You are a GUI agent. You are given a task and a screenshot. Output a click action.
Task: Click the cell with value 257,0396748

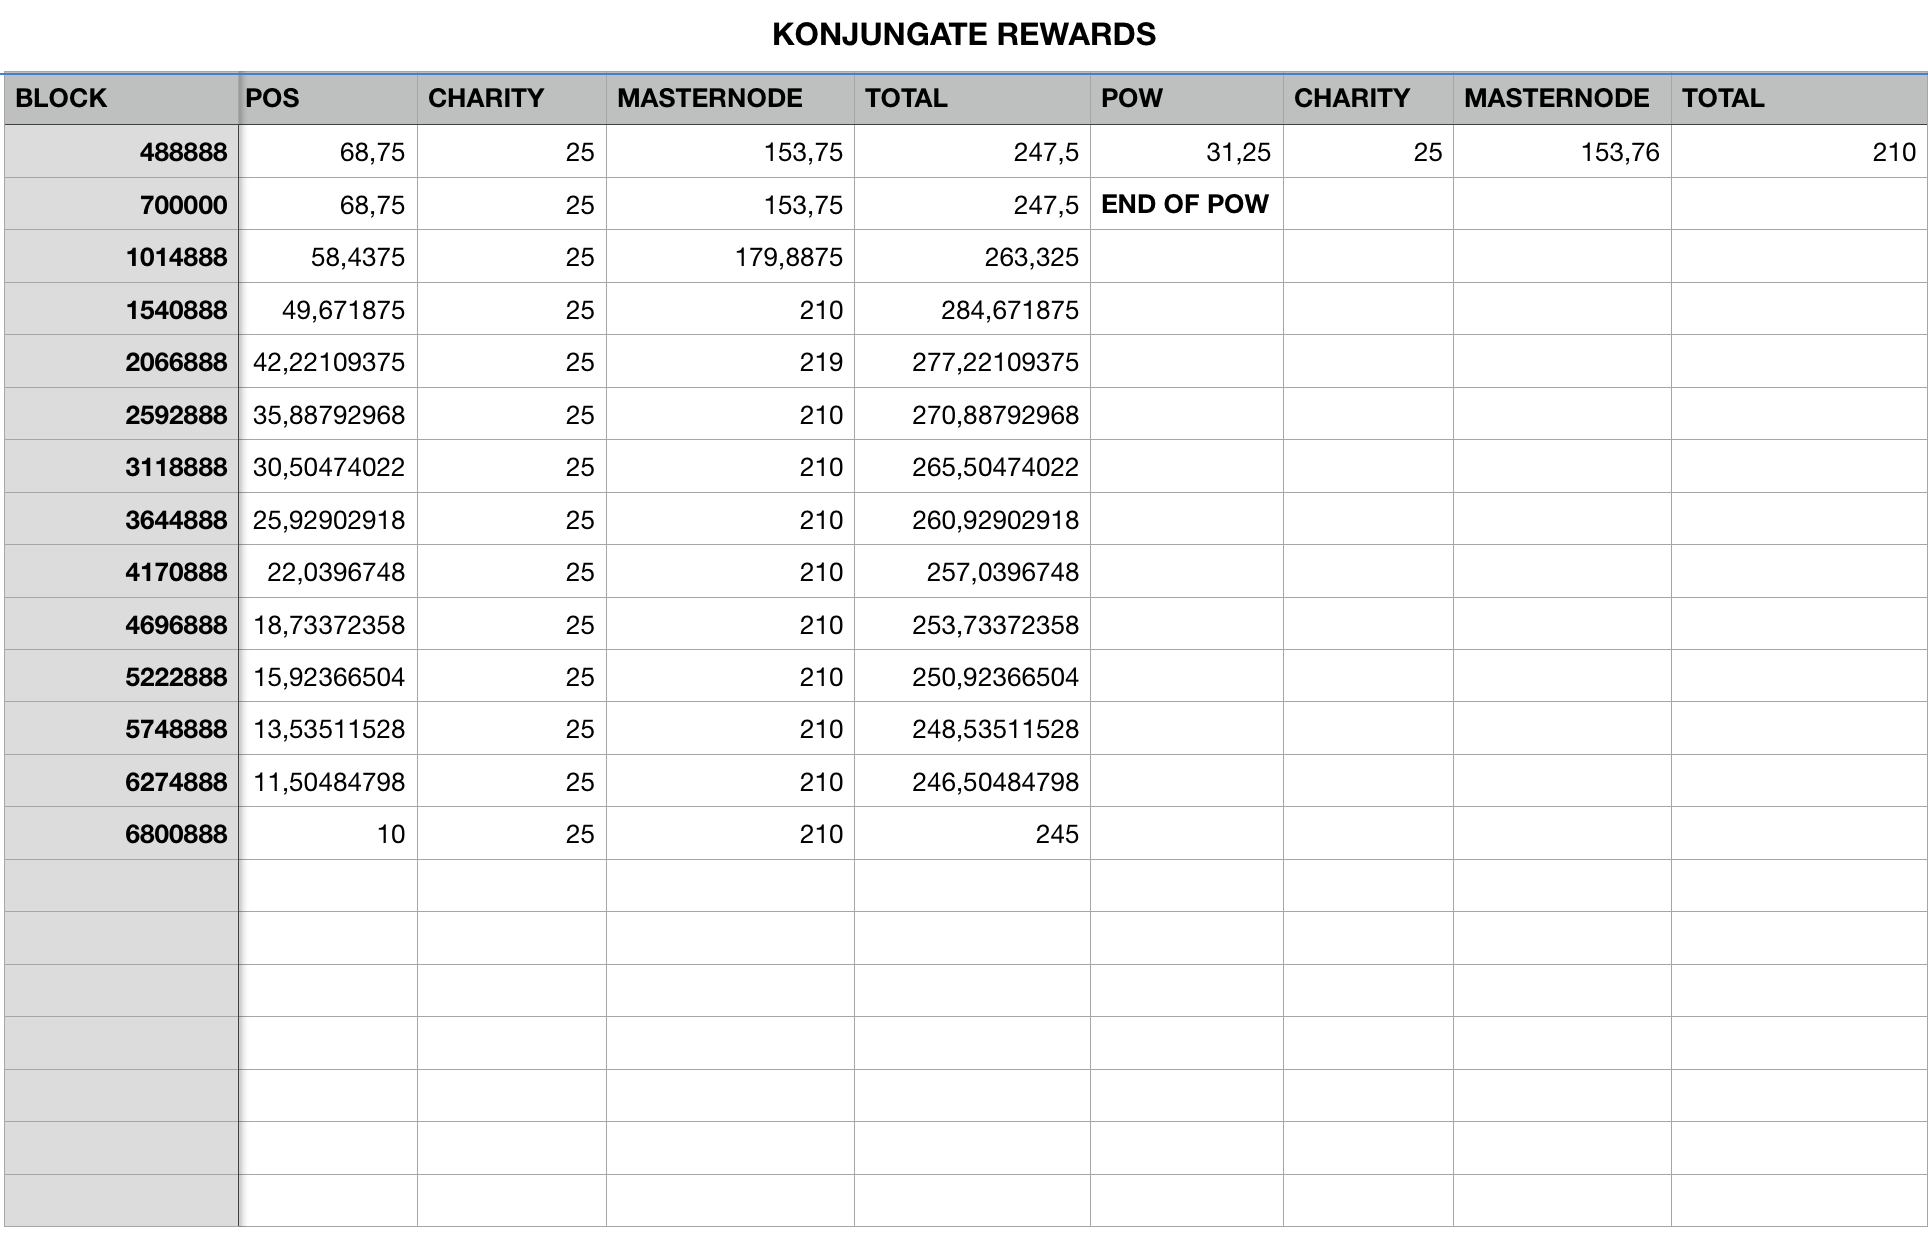coord(1002,572)
